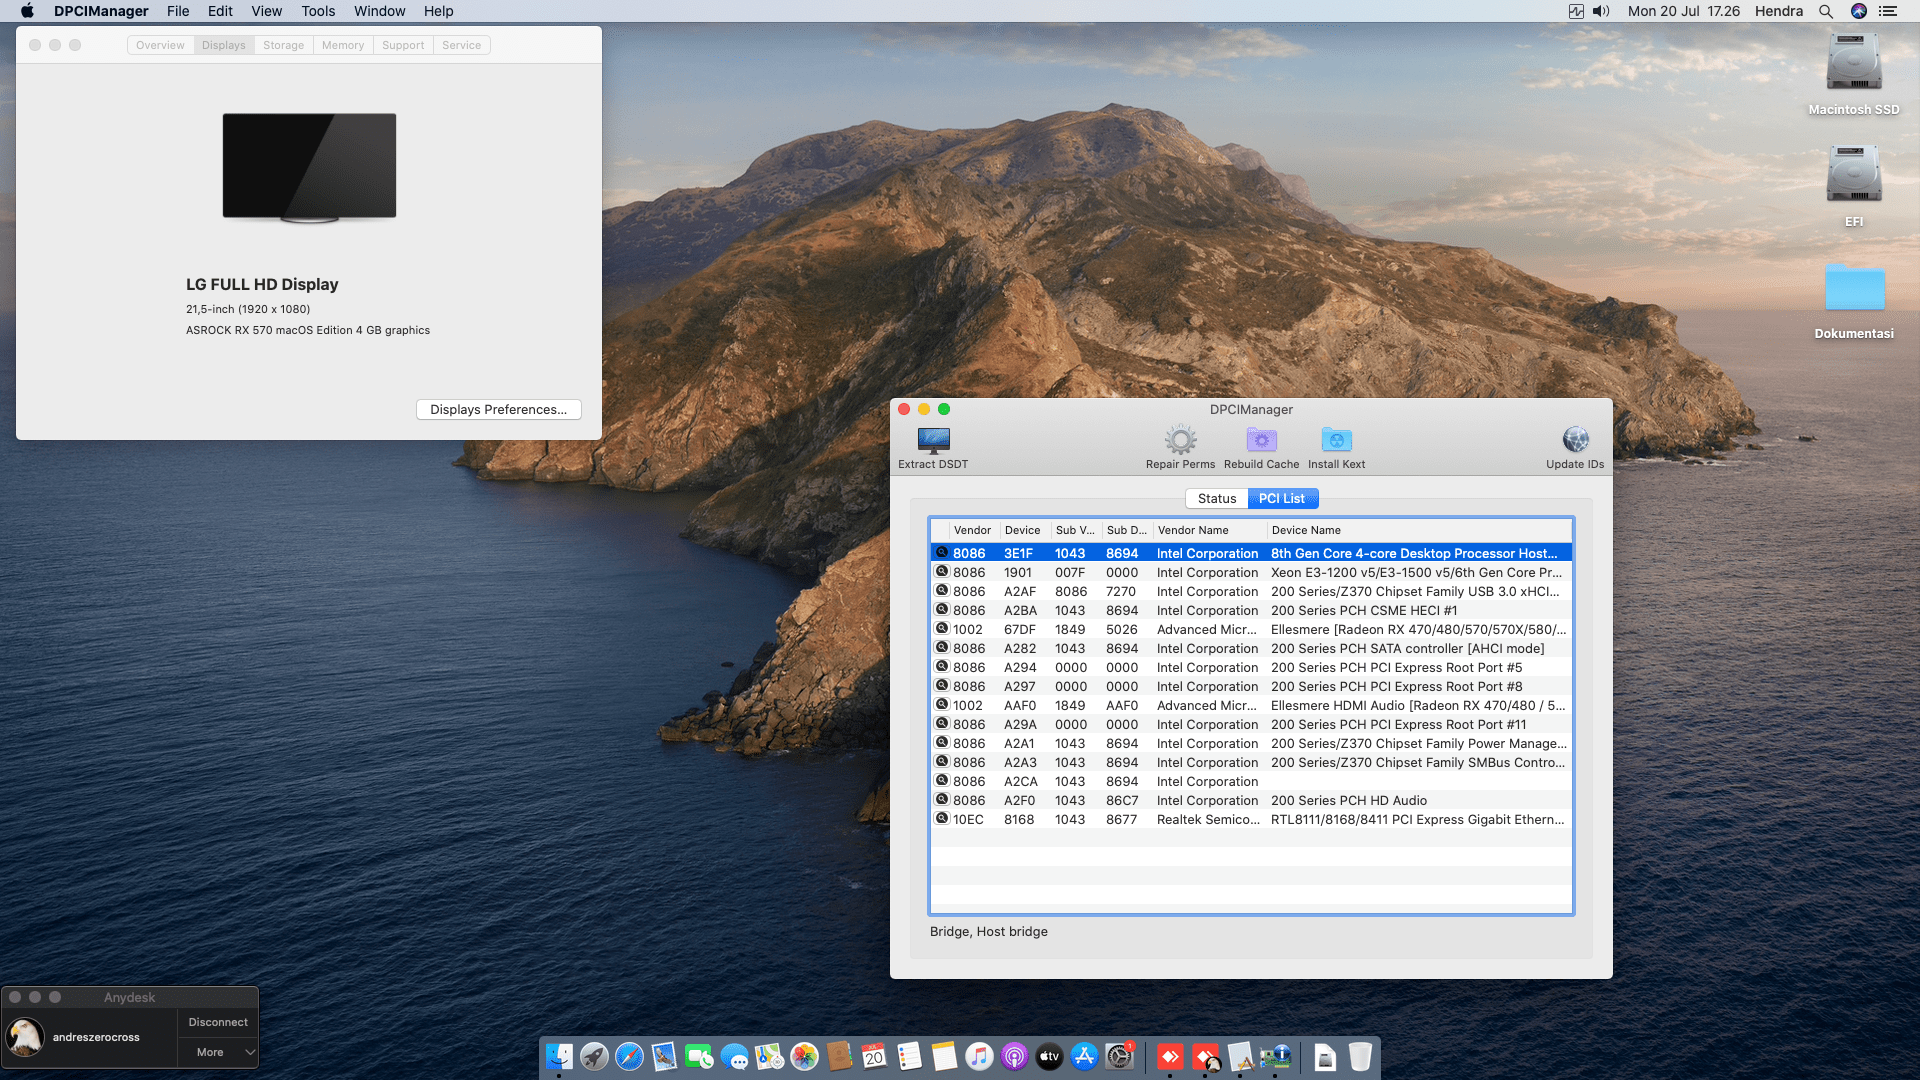This screenshot has height=1080, width=1920.
Task: Open Trash from the dock
Action: click(x=1360, y=1056)
